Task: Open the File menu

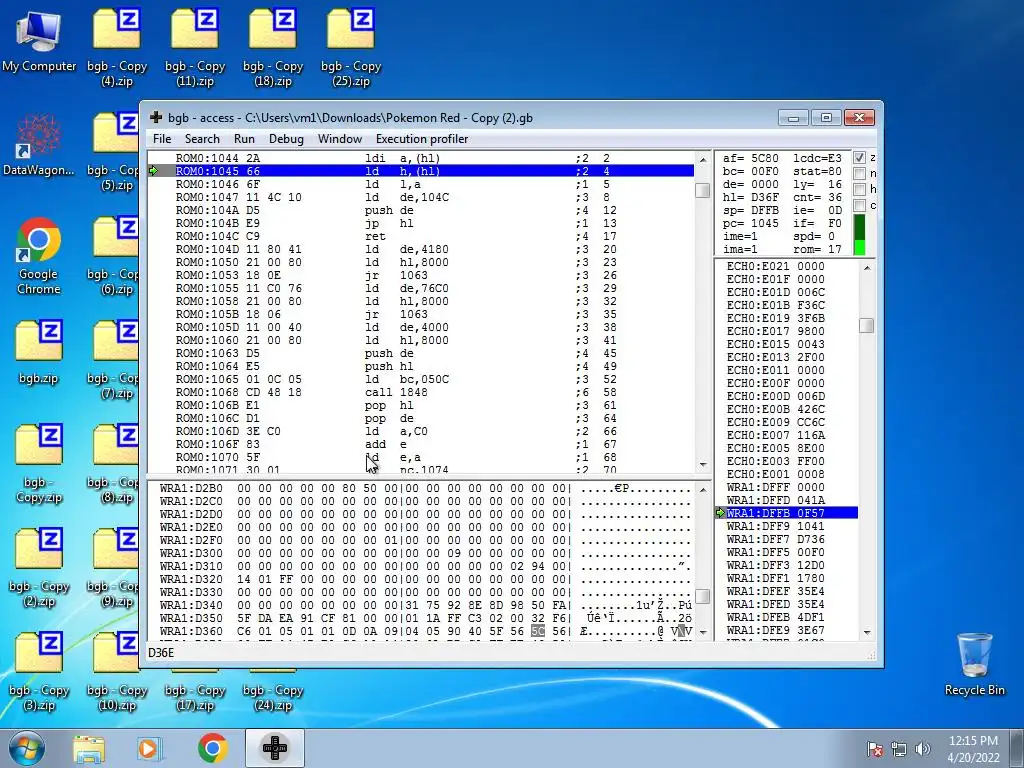Action: (x=162, y=138)
